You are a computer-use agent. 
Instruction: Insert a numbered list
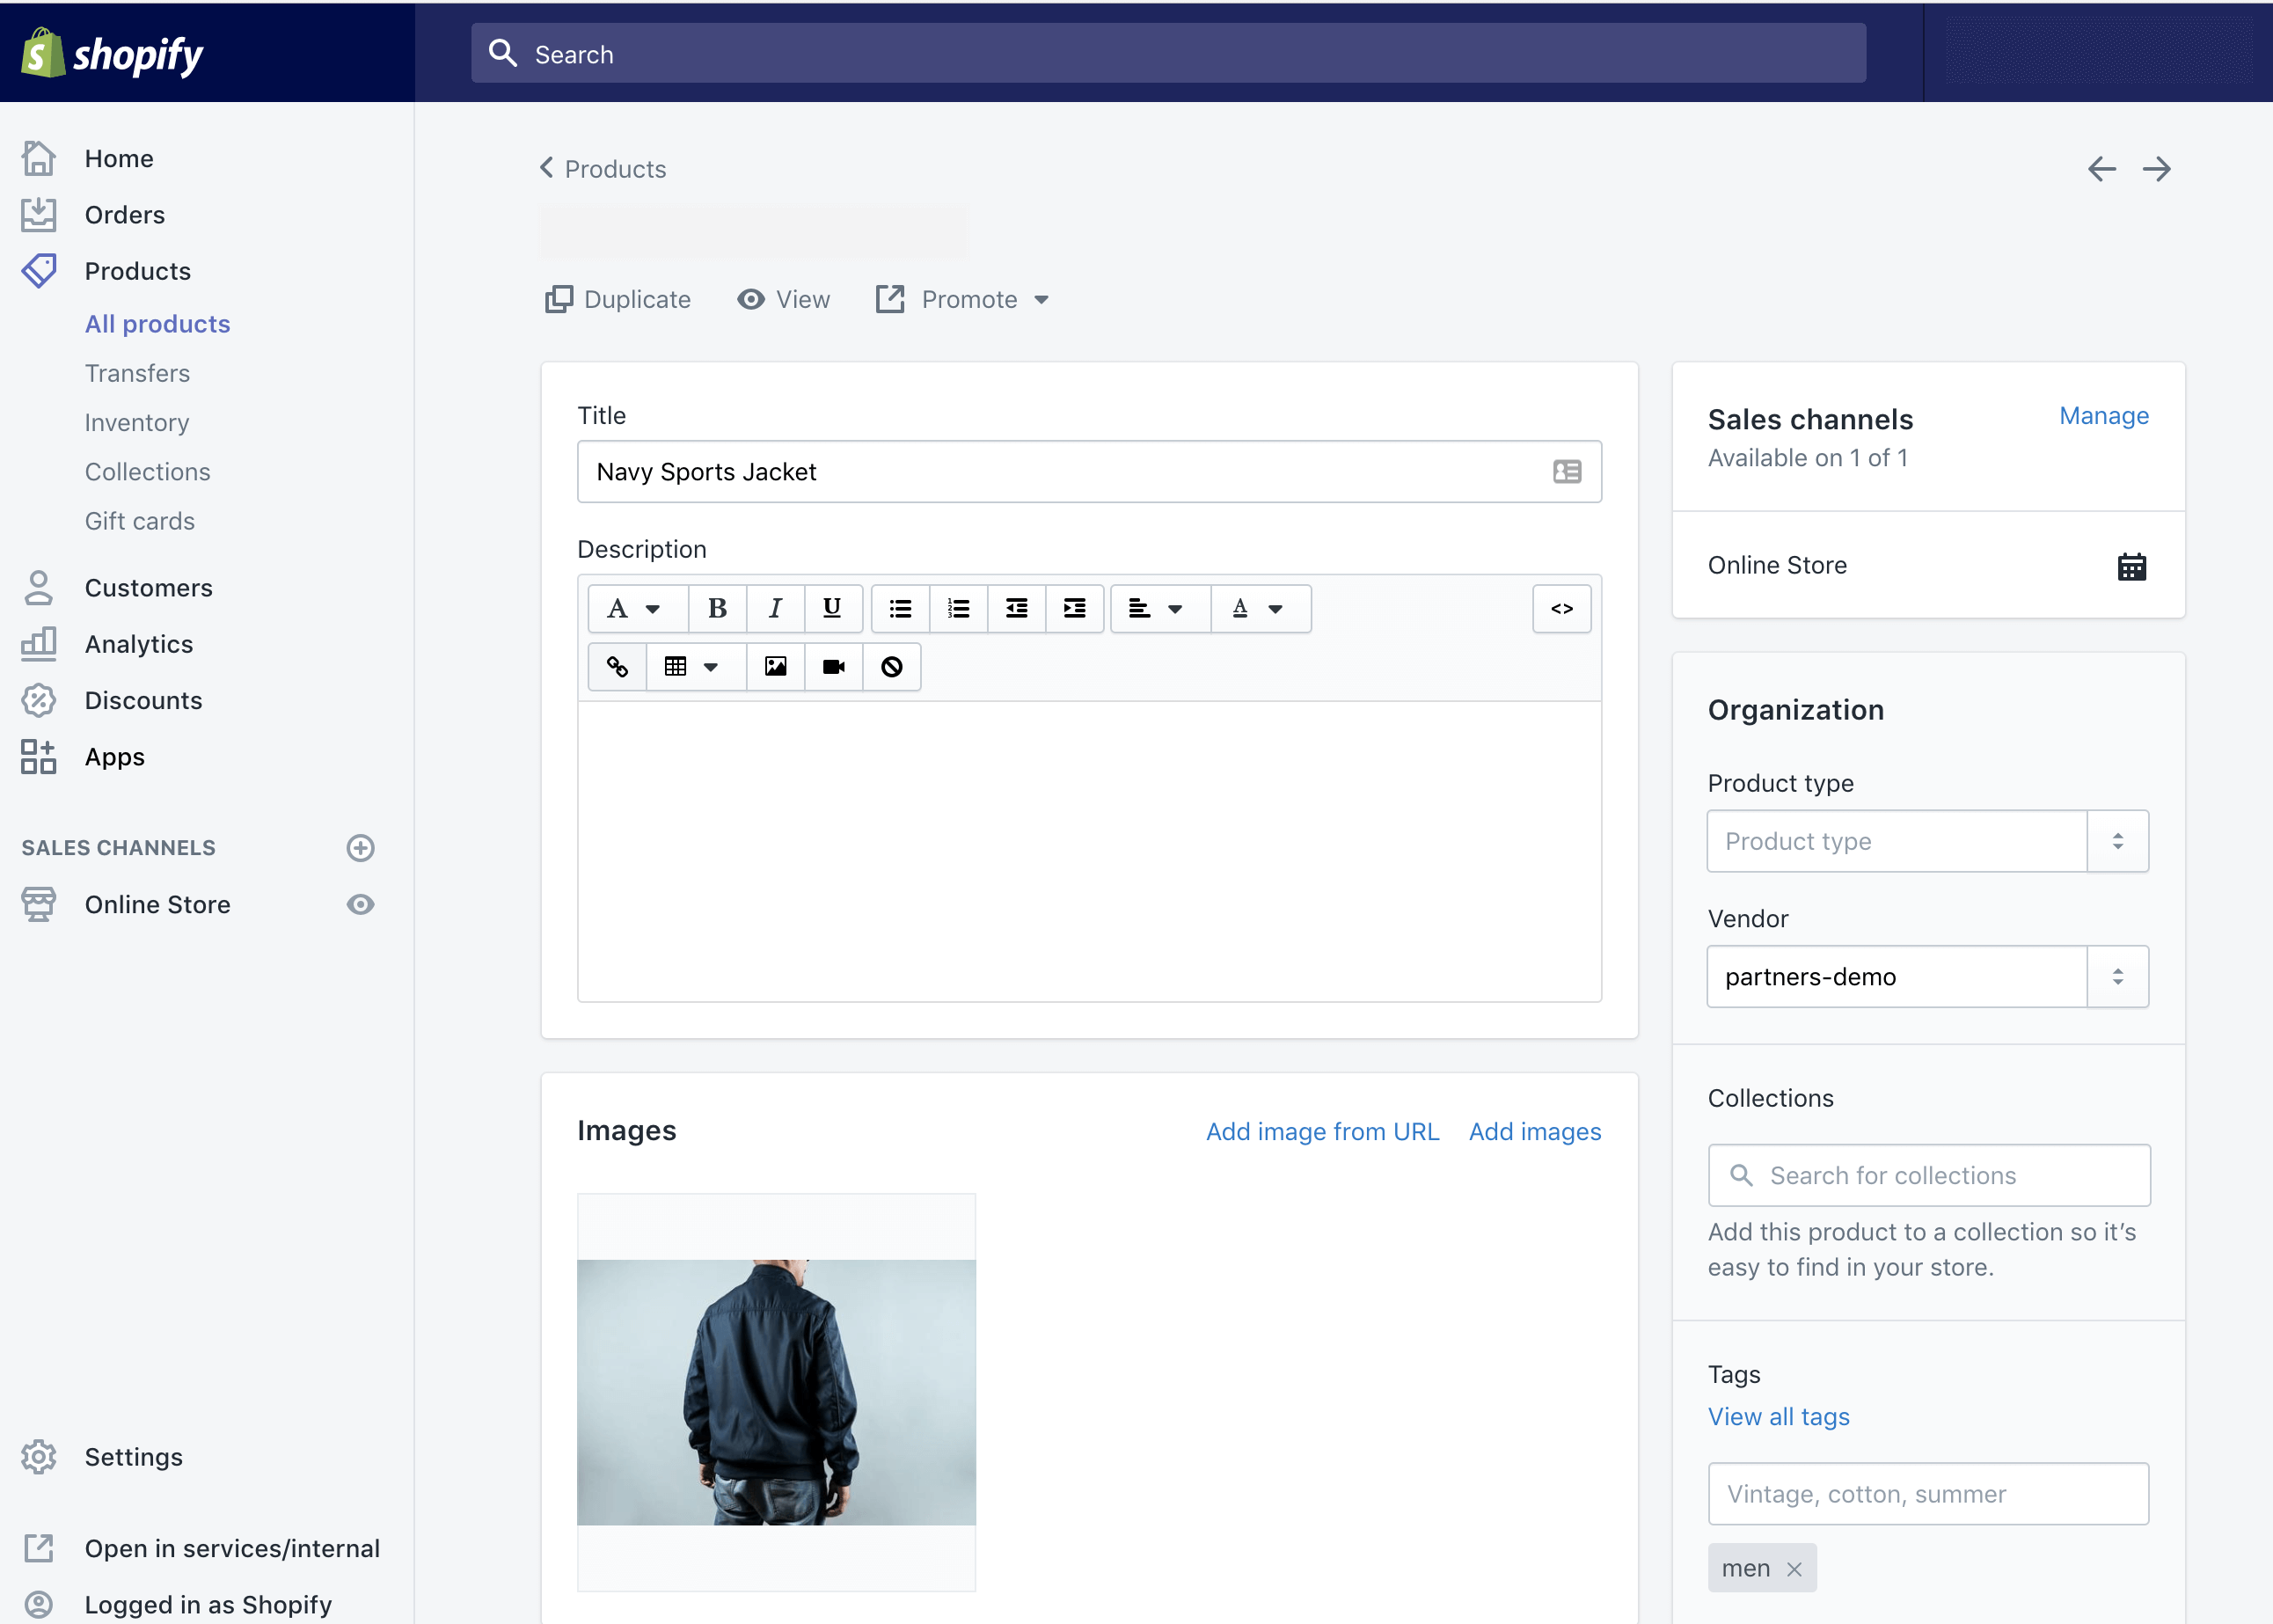(958, 608)
